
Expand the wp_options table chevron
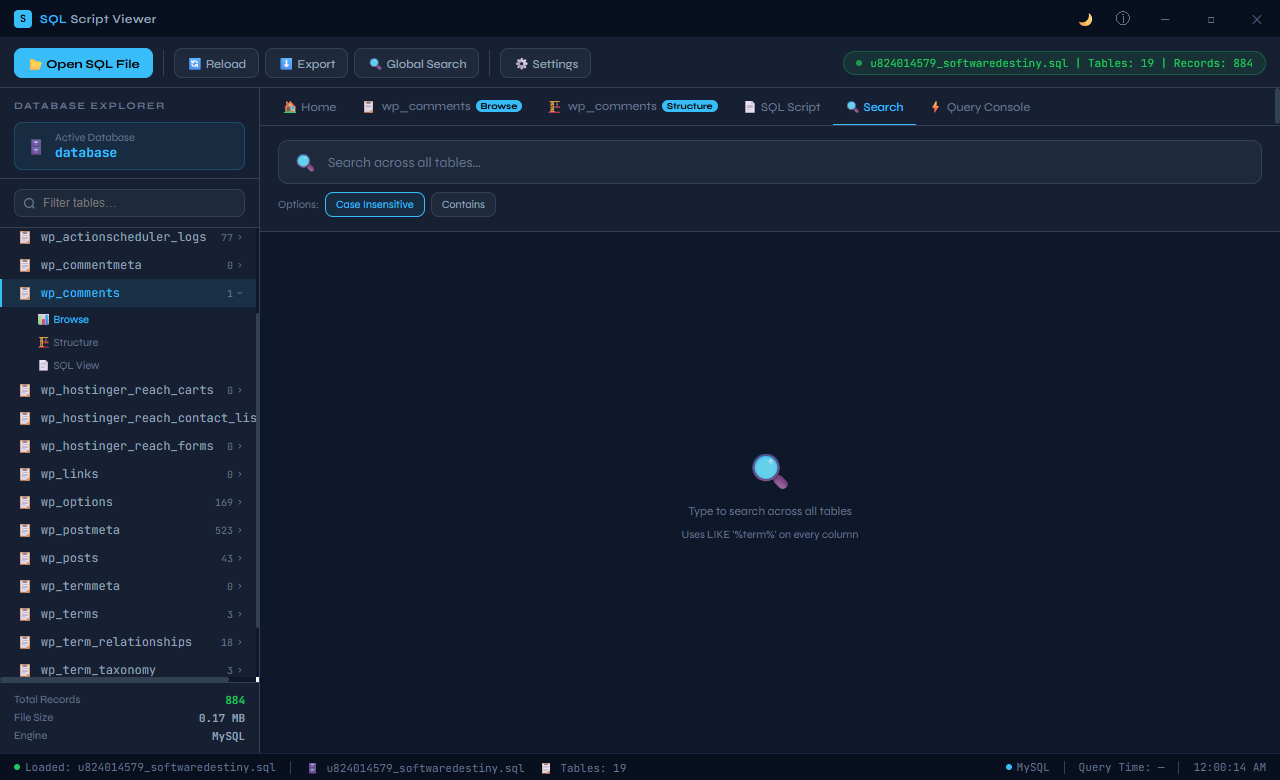click(240, 502)
